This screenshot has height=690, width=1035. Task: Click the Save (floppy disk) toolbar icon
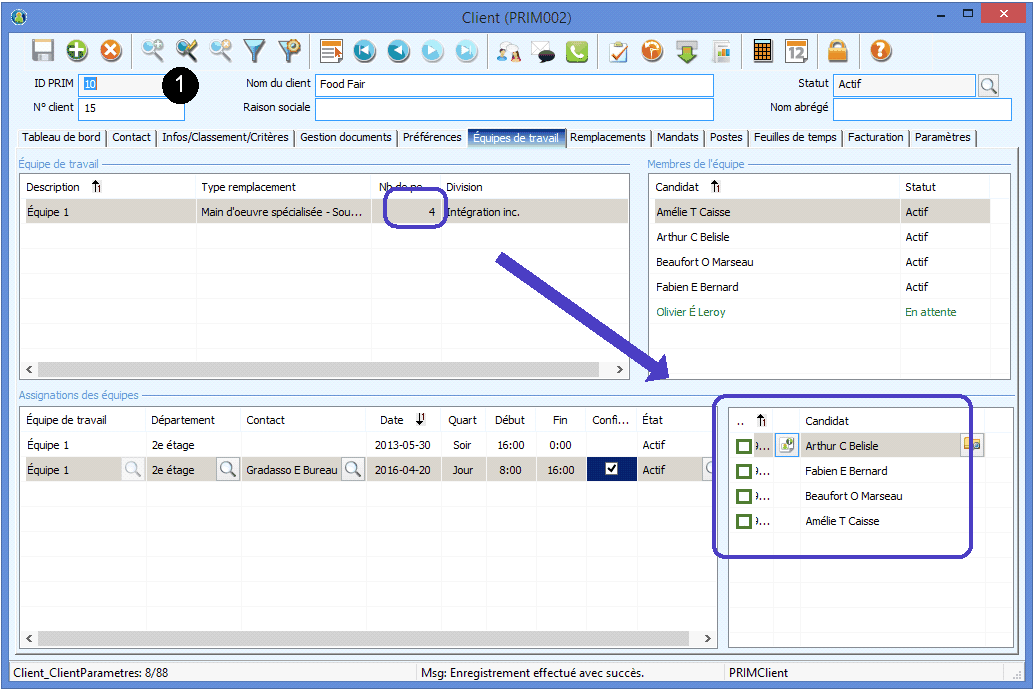tap(43, 51)
